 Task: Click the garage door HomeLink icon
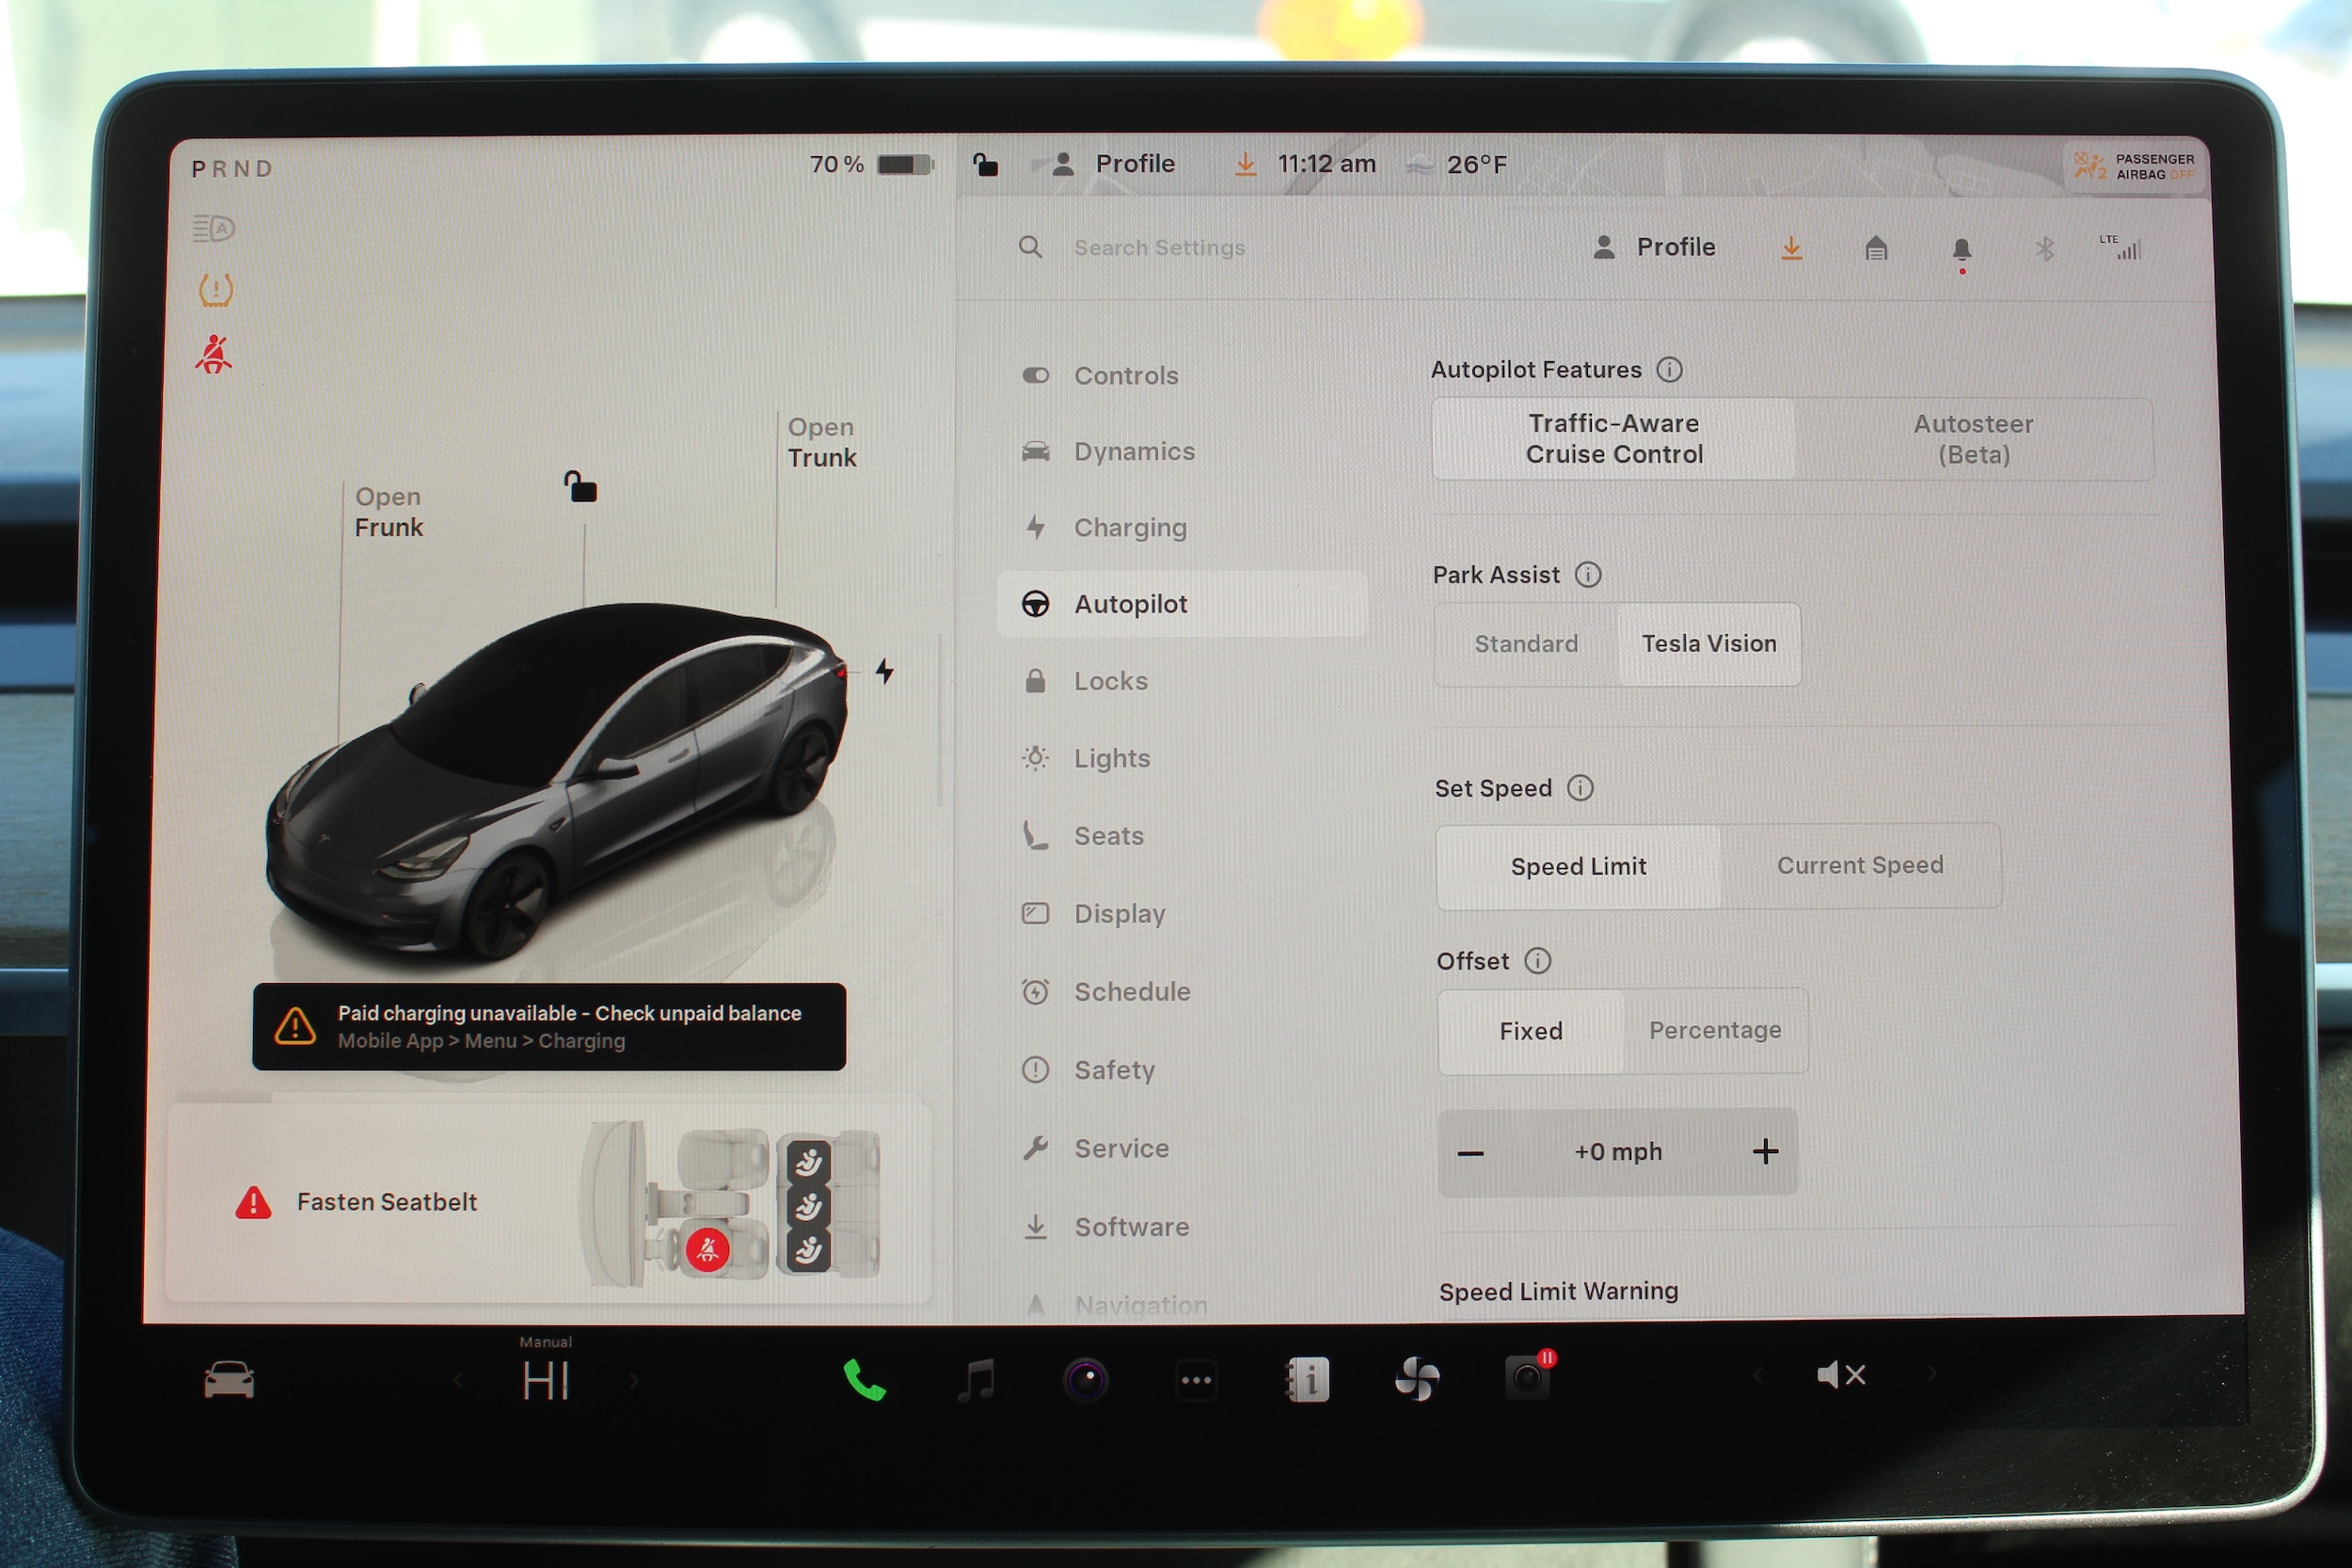click(x=1876, y=248)
